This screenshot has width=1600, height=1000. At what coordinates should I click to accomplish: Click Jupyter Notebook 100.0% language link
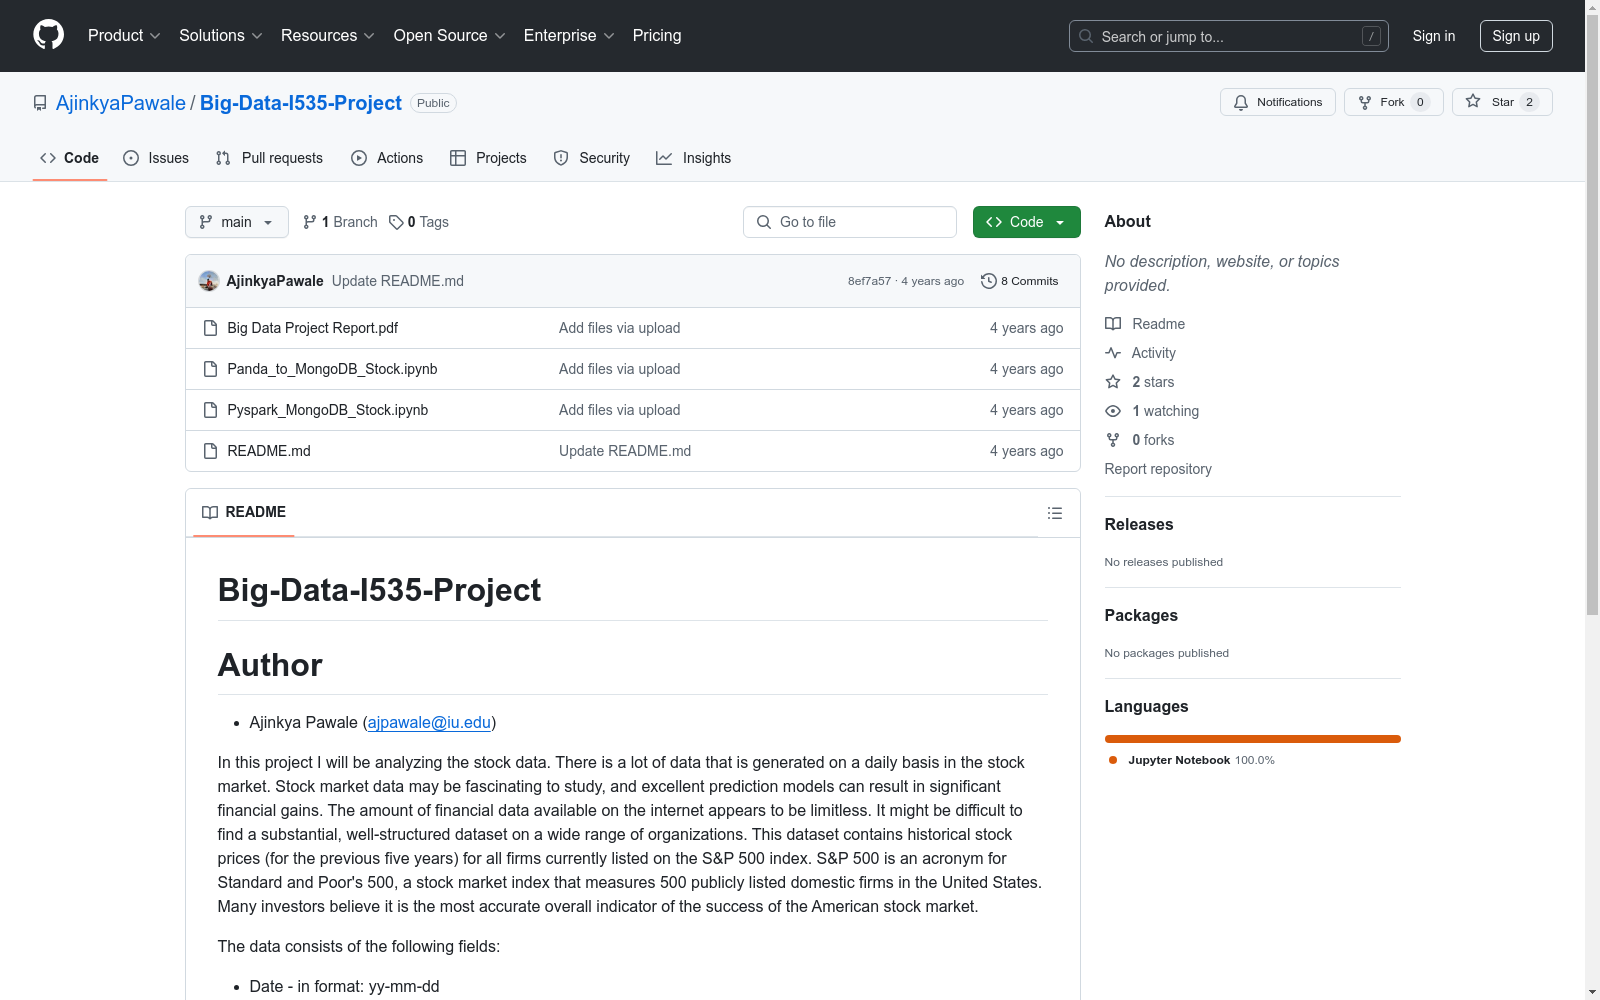(1192, 760)
